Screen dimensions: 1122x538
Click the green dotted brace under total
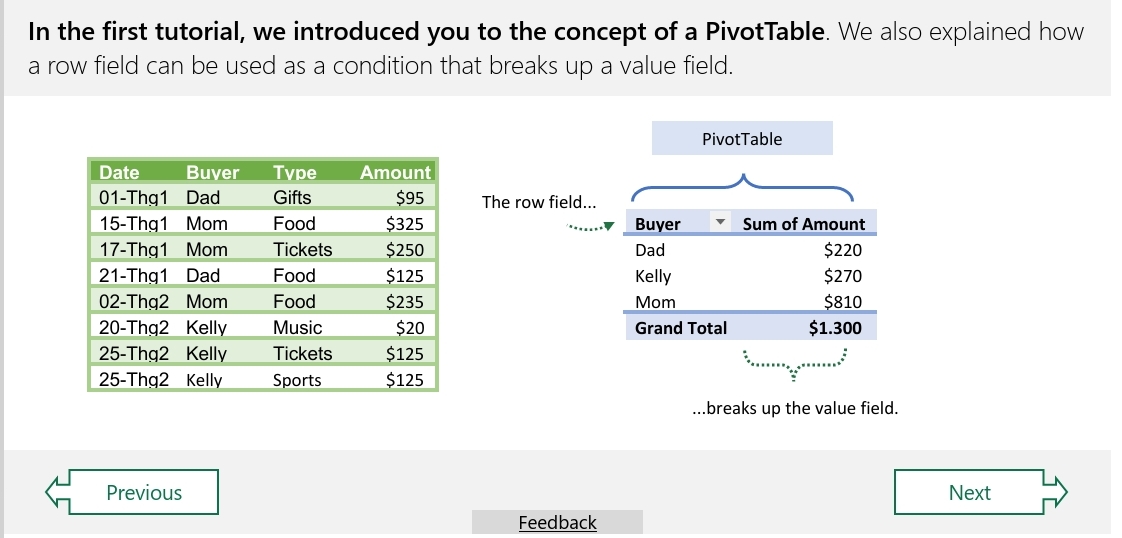pyautogui.click(x=795, y=365)
